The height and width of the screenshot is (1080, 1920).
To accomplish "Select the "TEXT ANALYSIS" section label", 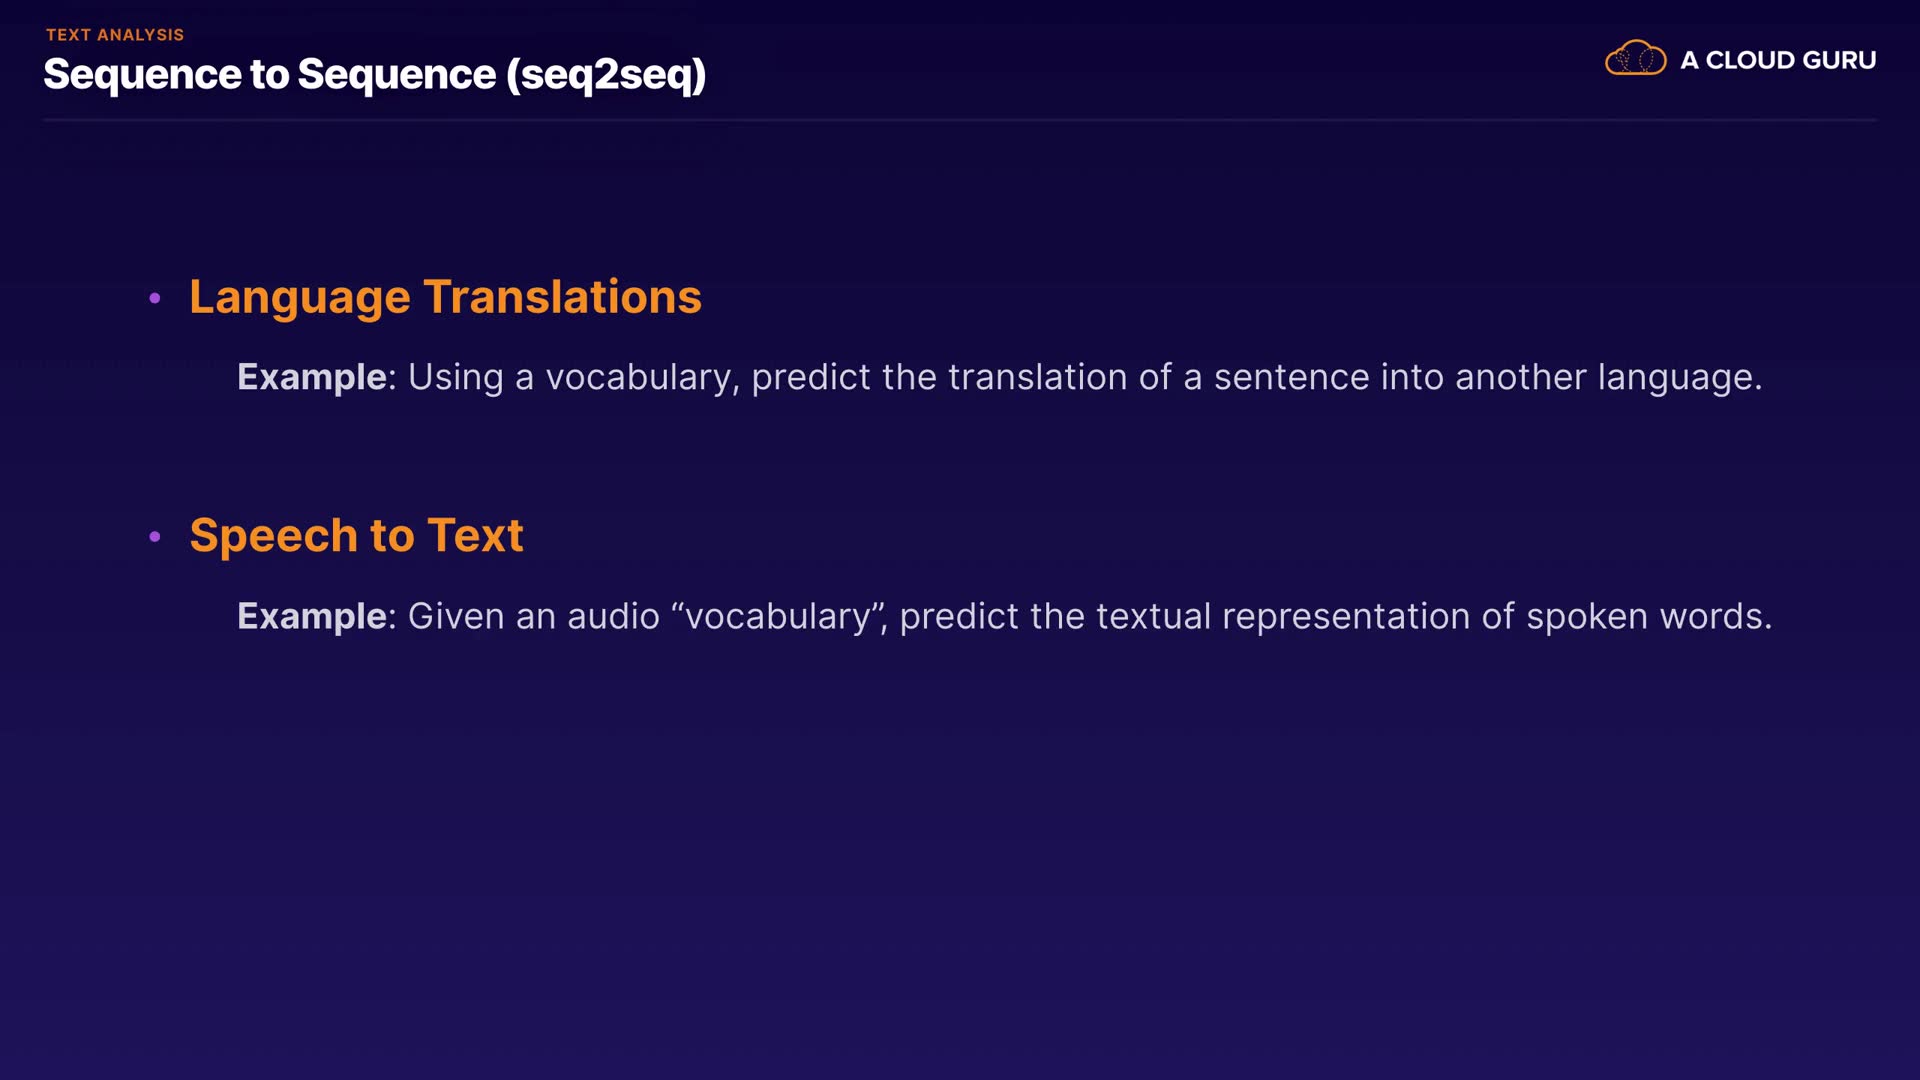I will tap(115, 35).
